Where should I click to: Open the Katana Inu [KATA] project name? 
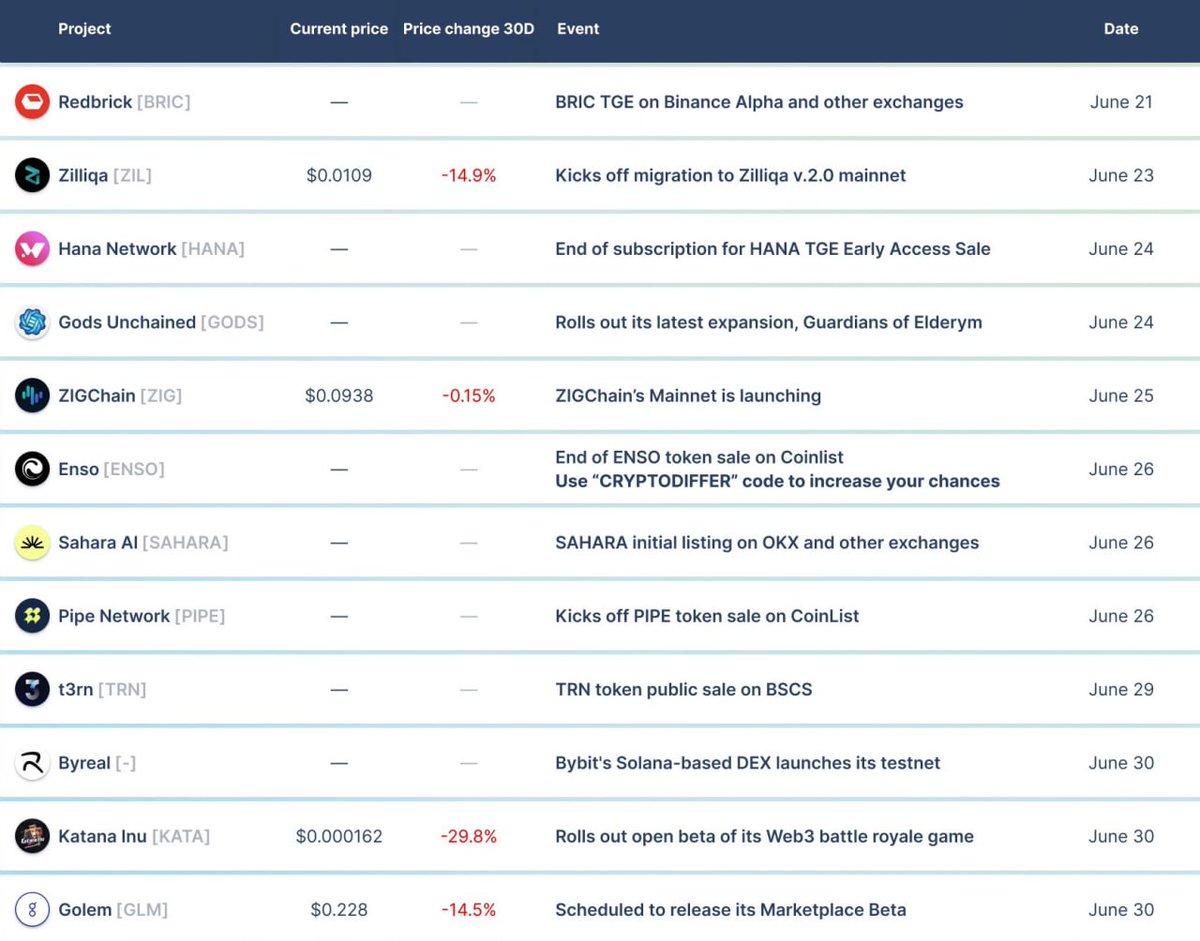pyautogui.click(x=134, y=837)
